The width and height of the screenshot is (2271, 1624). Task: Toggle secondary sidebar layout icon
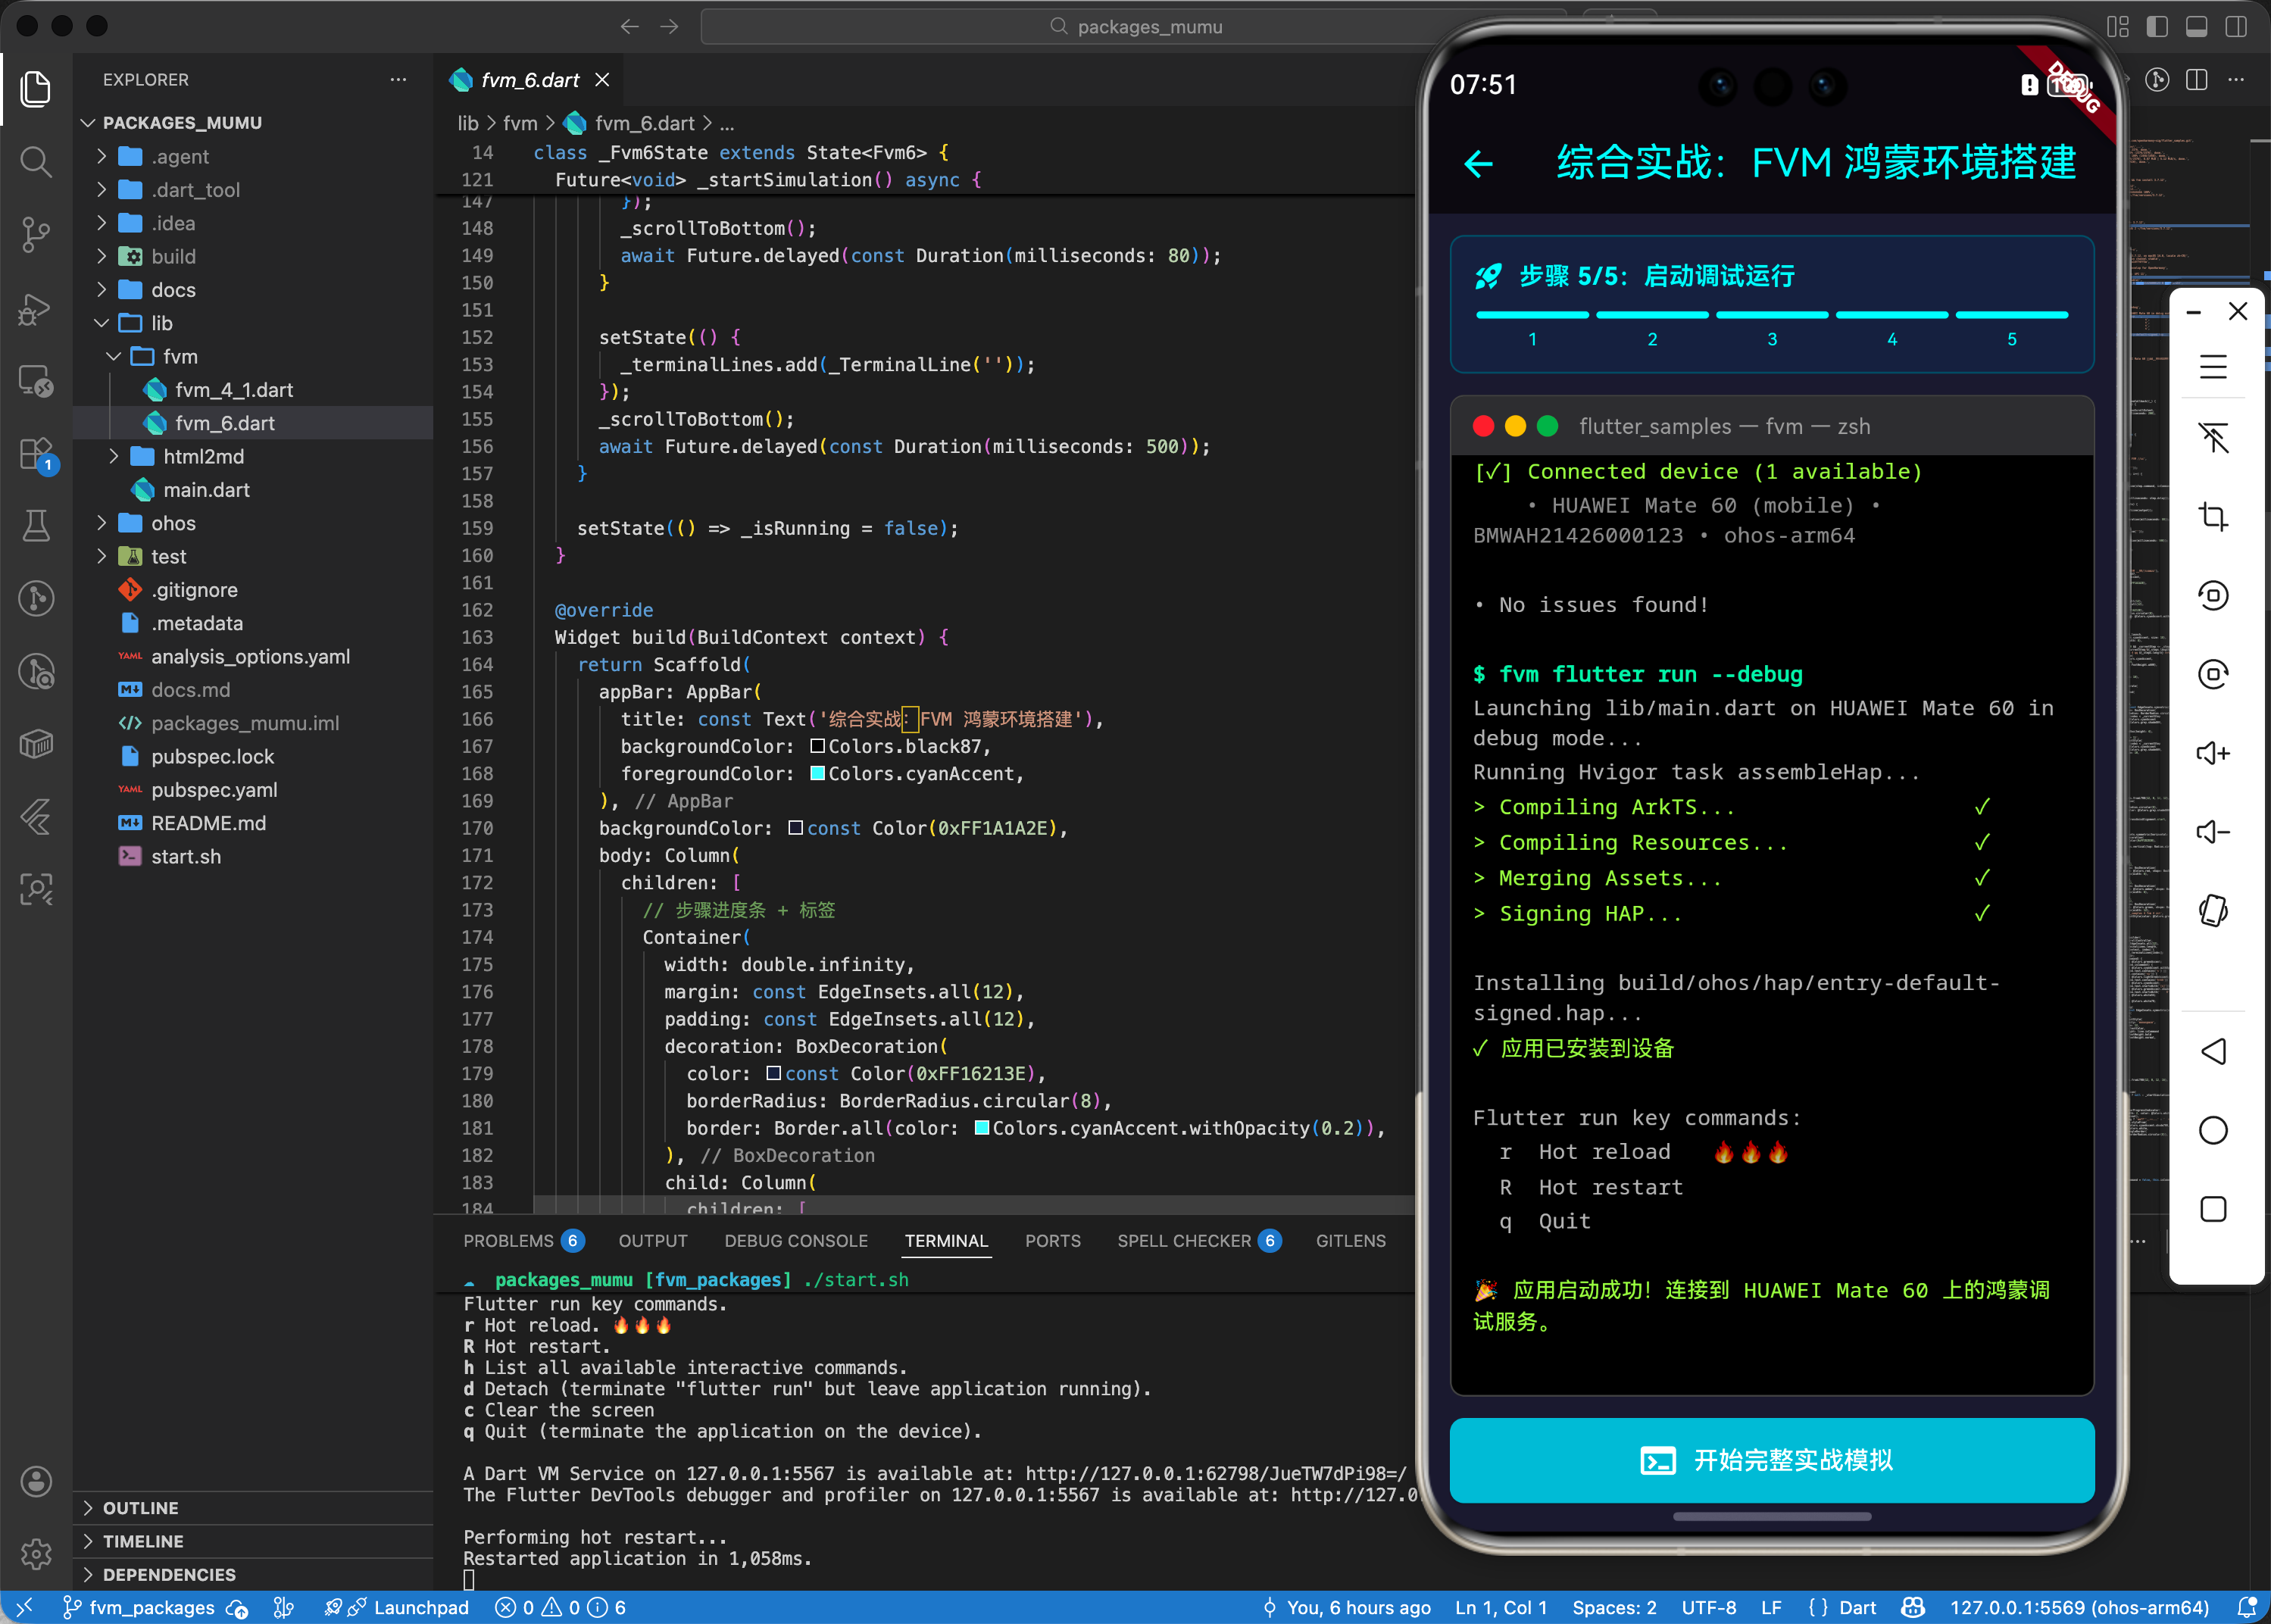[x=2236, y=27]
